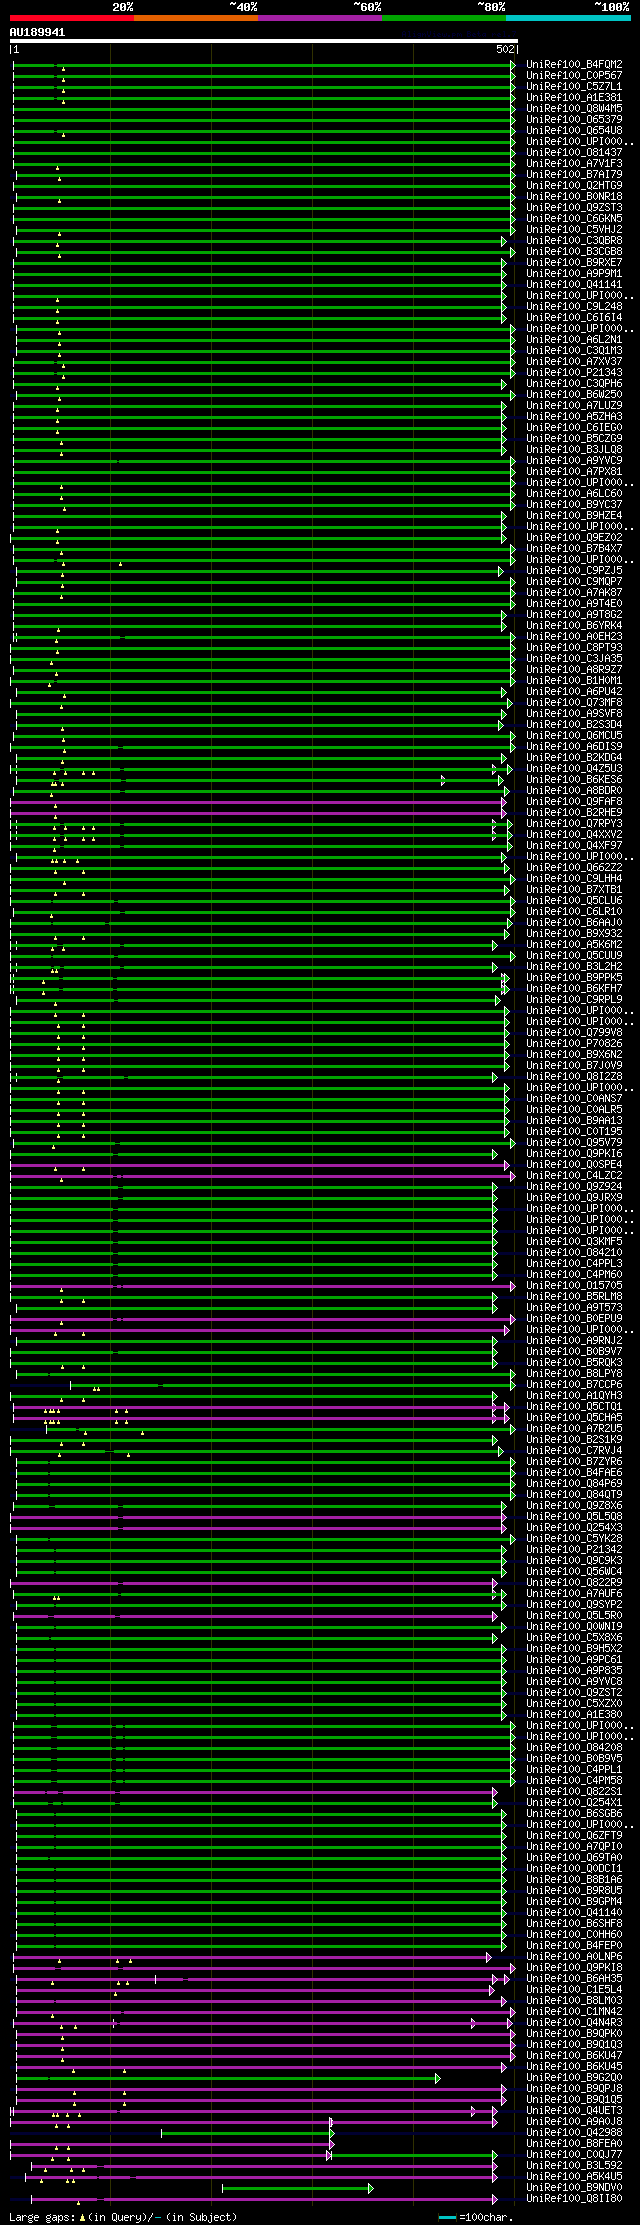This screenshot has height=2225, width=640.
Task: Click the purple ~60% identity legend segment
Action: [319, 17]
